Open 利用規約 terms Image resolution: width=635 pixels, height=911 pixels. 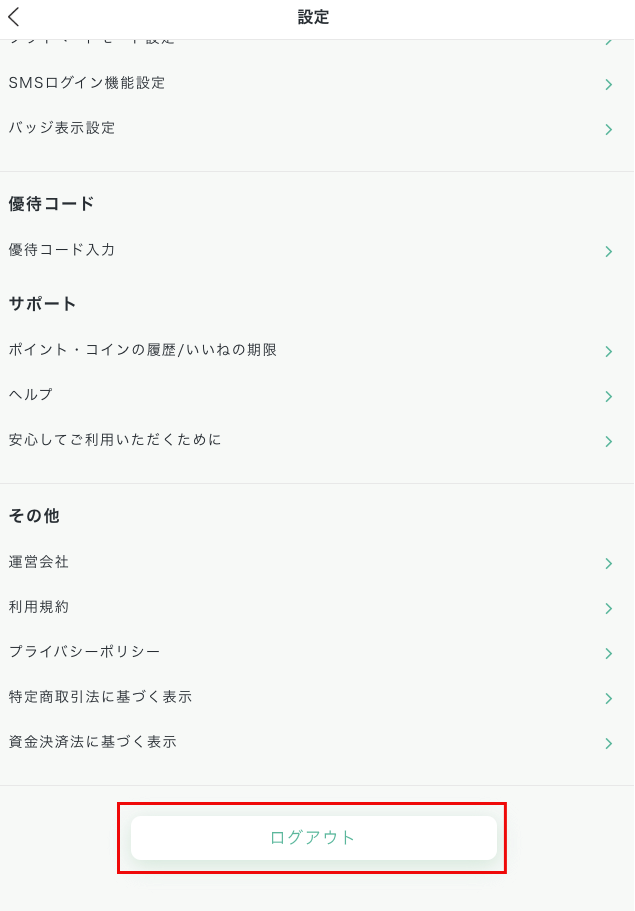[39, 607]
